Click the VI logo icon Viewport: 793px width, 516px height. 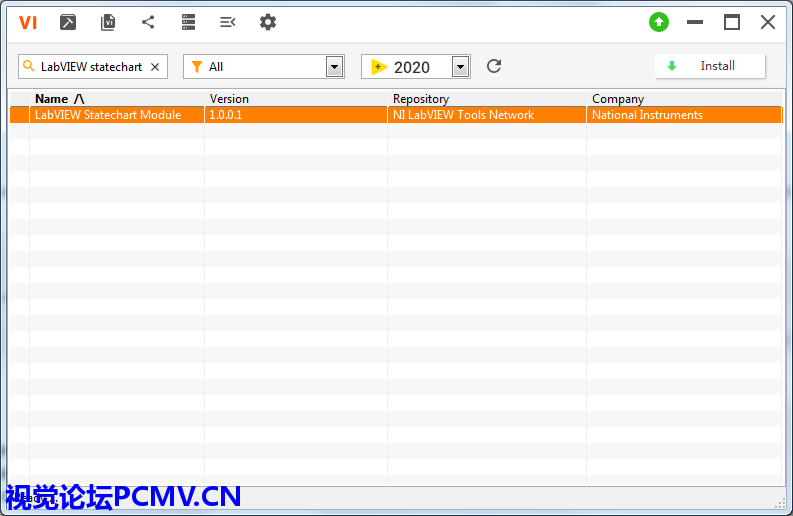[x=28, y=22]
